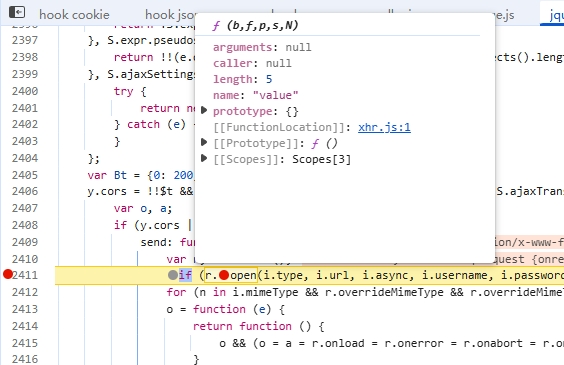Viewport: 564px width, 365px height.
Task: Click line number 2412
Action: pos(25,292)
